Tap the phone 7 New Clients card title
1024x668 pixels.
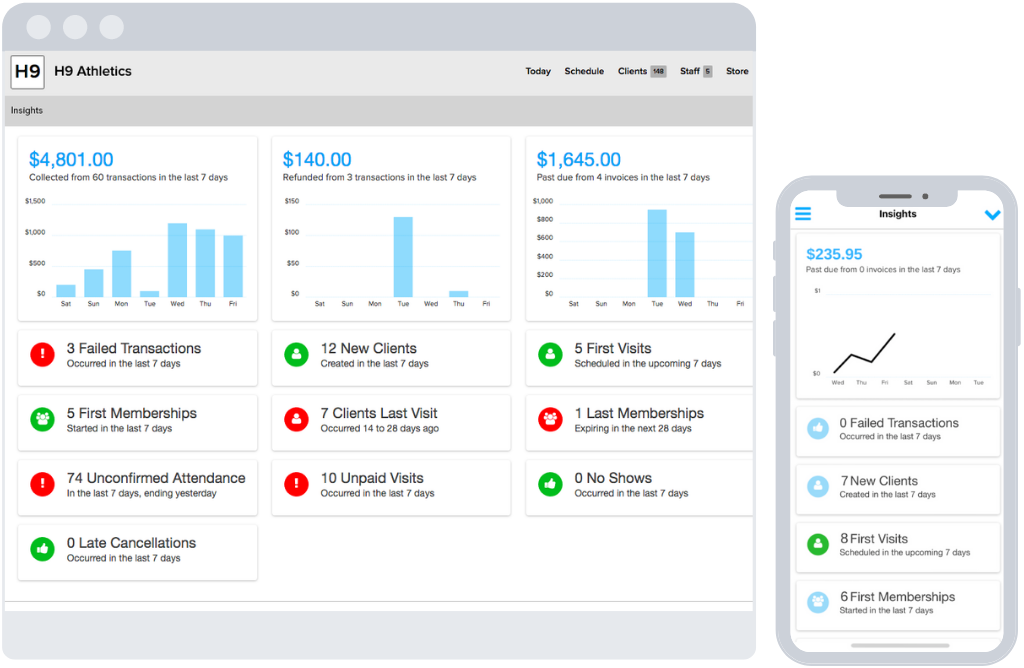click(878, 481)
